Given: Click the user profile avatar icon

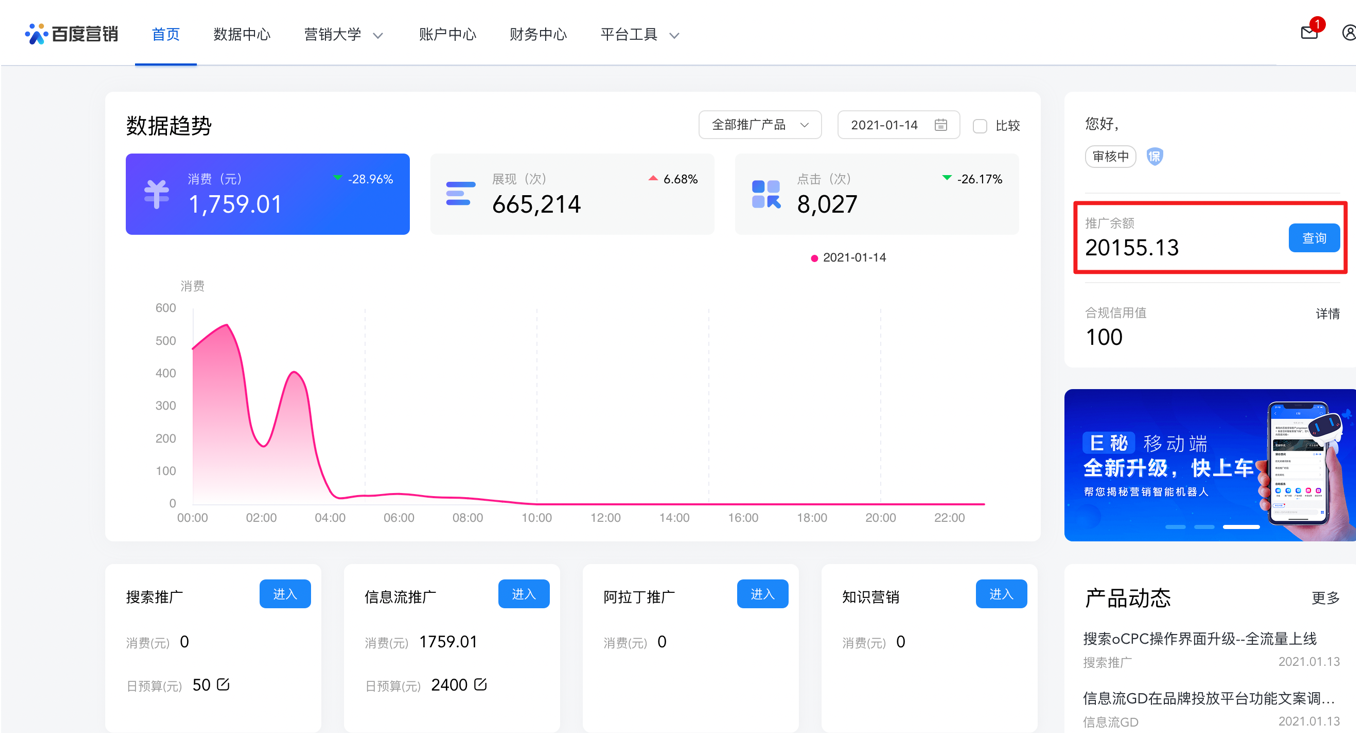Looking at the screenshot, I should (1350, 33).
